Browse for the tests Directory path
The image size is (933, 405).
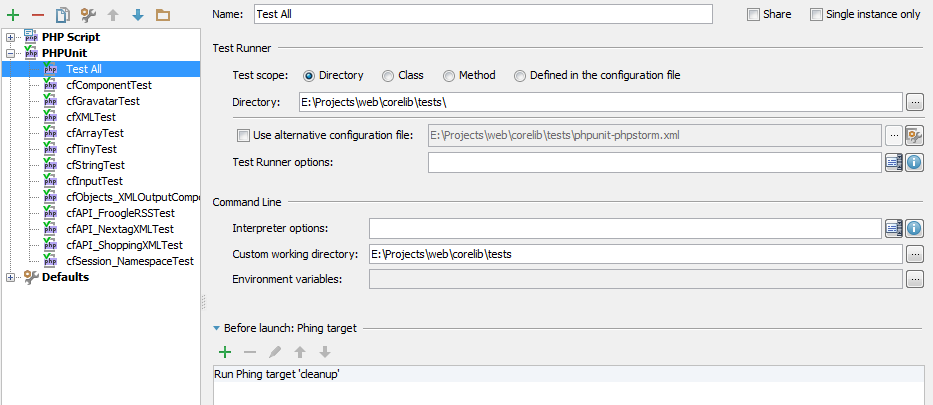coord(915,102)
